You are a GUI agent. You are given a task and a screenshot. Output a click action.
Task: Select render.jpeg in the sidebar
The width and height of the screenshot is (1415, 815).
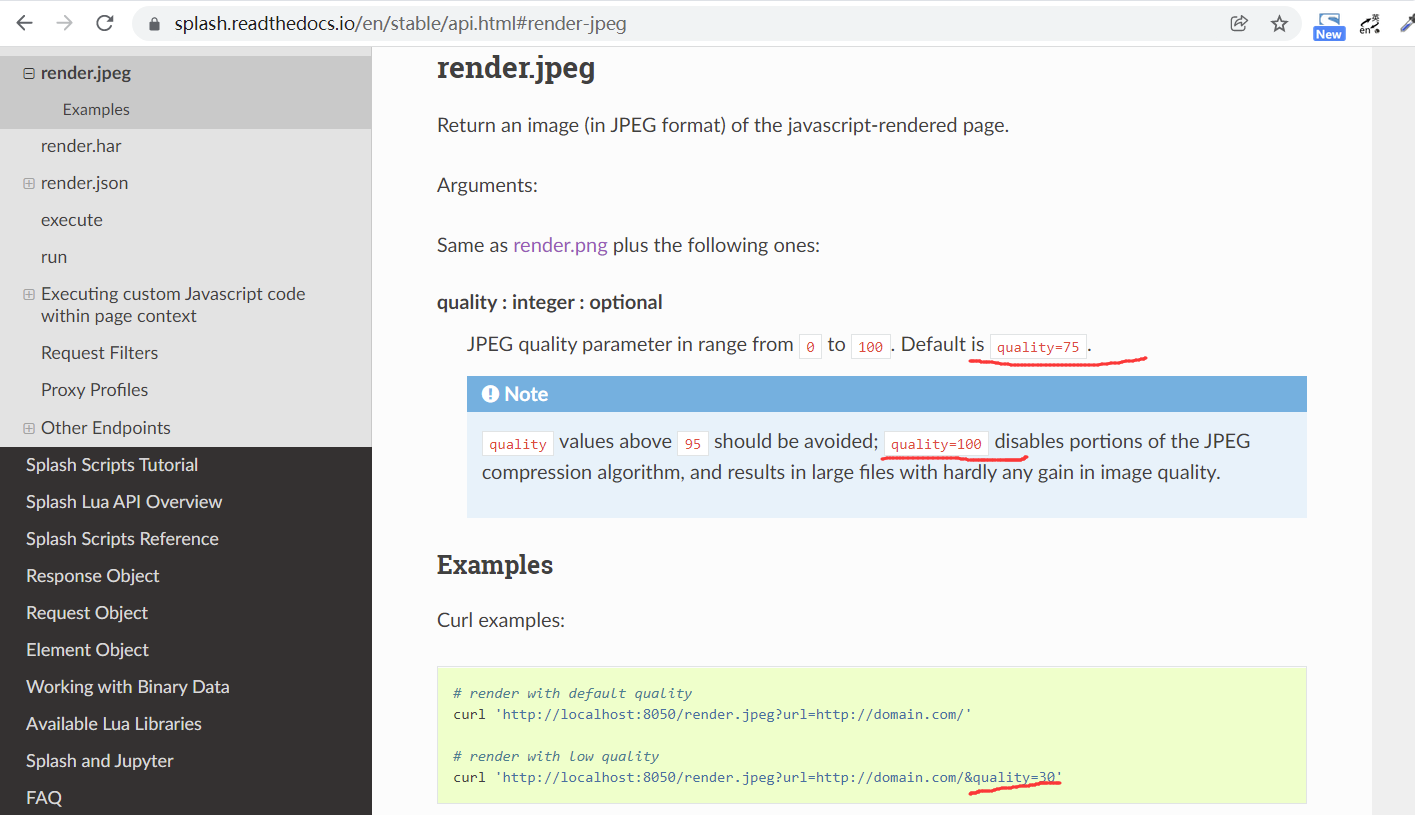pos(86,73)
